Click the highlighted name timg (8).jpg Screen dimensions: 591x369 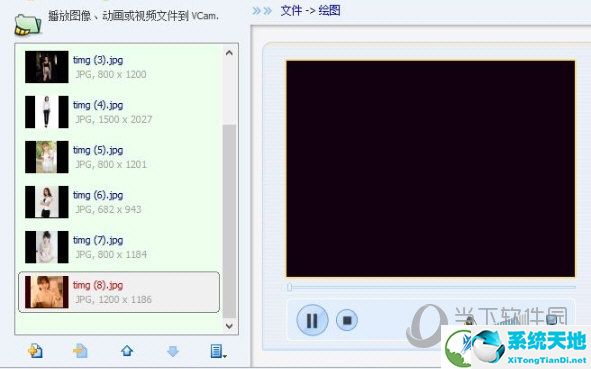click(x=98, y=285)
